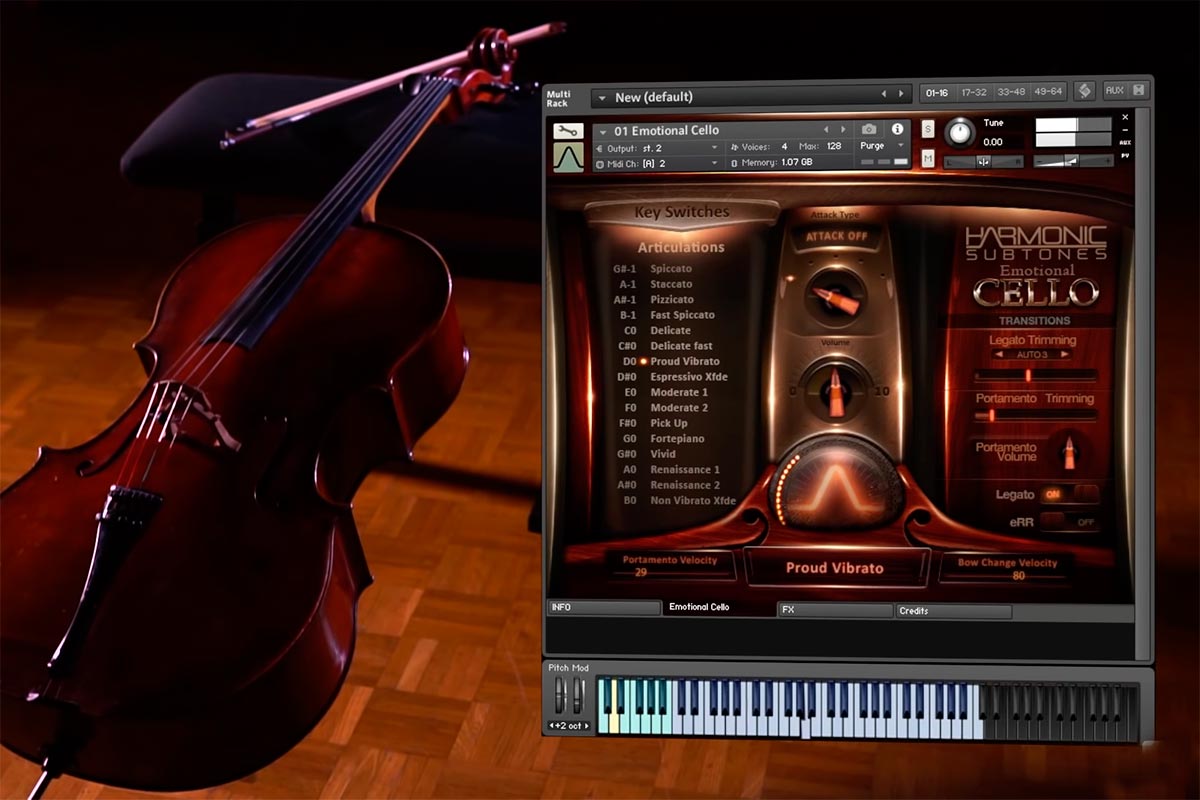Screen dimensions: 1200x800
Task: Click the instrument volume slider
Action: (1073, 161)
